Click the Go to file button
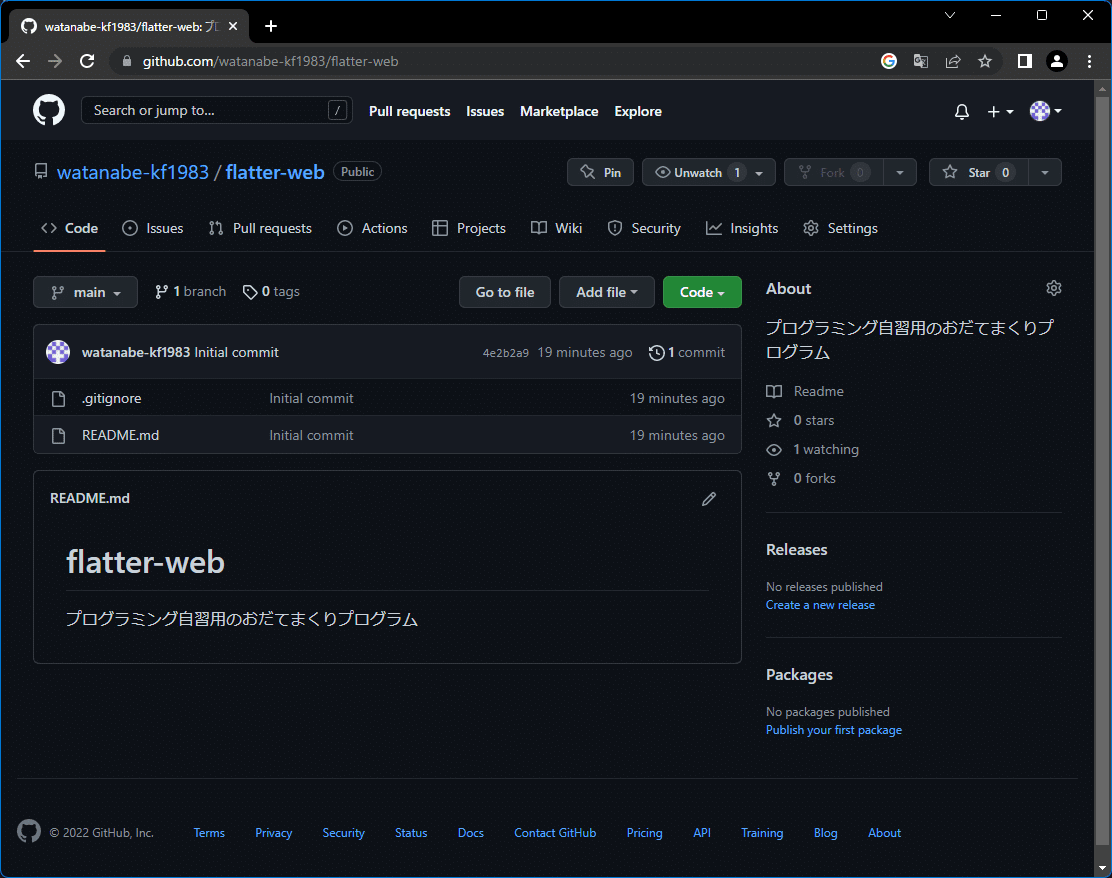Screen dimensions: 1112x878 505,292
